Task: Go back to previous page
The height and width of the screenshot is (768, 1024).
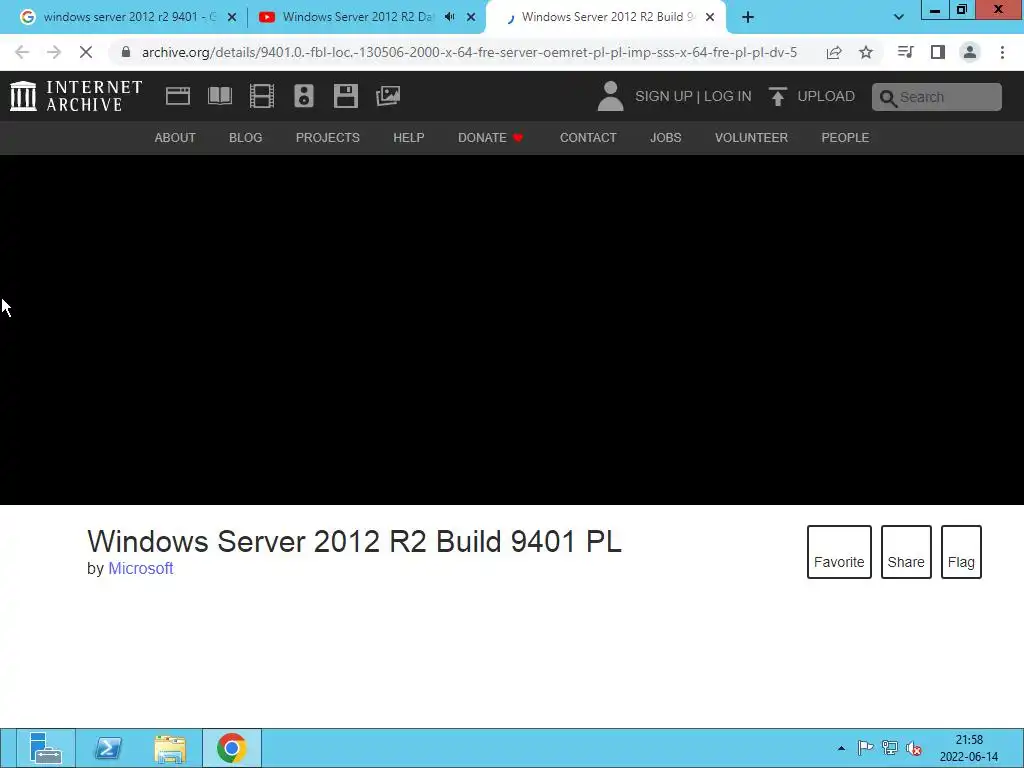Action: pos(22,52)
